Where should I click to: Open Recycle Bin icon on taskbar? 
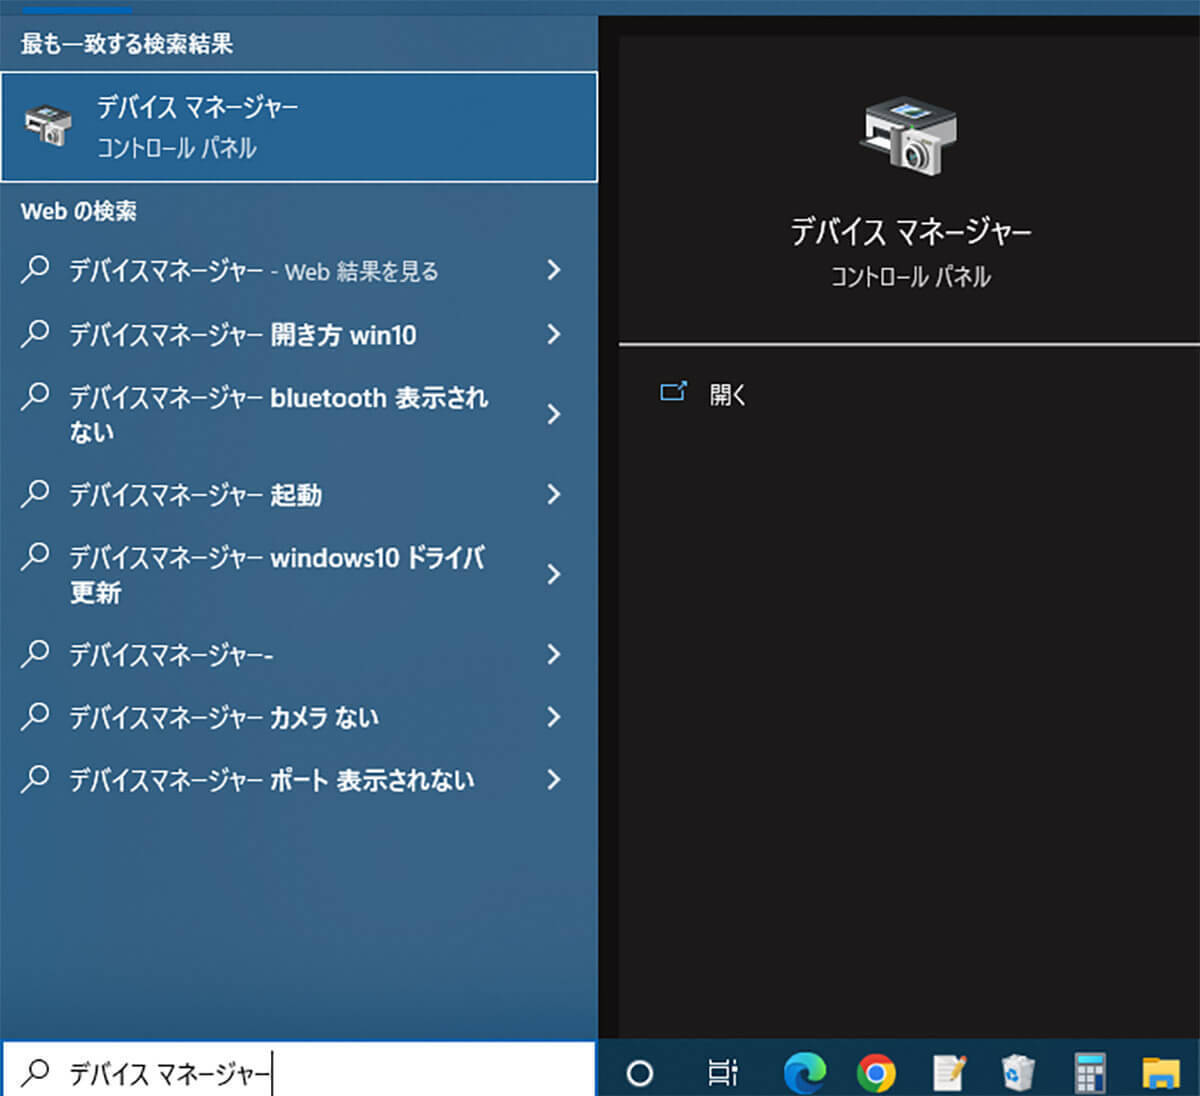pos(1018,1073)
